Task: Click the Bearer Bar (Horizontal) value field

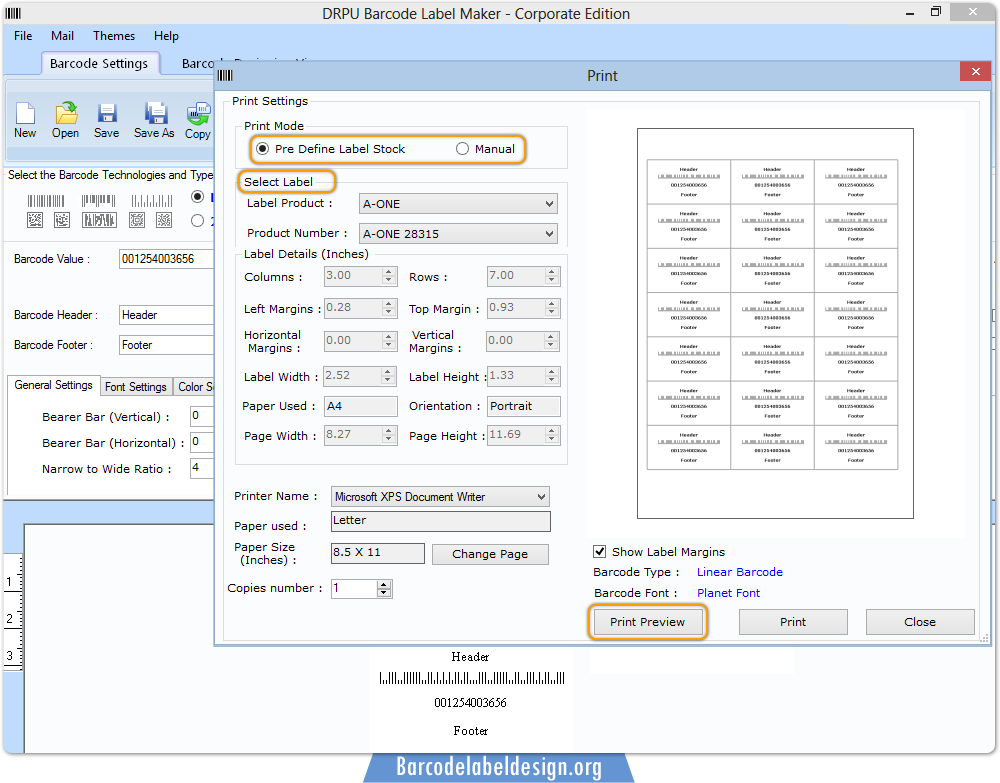Action: pyautogui.click(x=202, y=442)
